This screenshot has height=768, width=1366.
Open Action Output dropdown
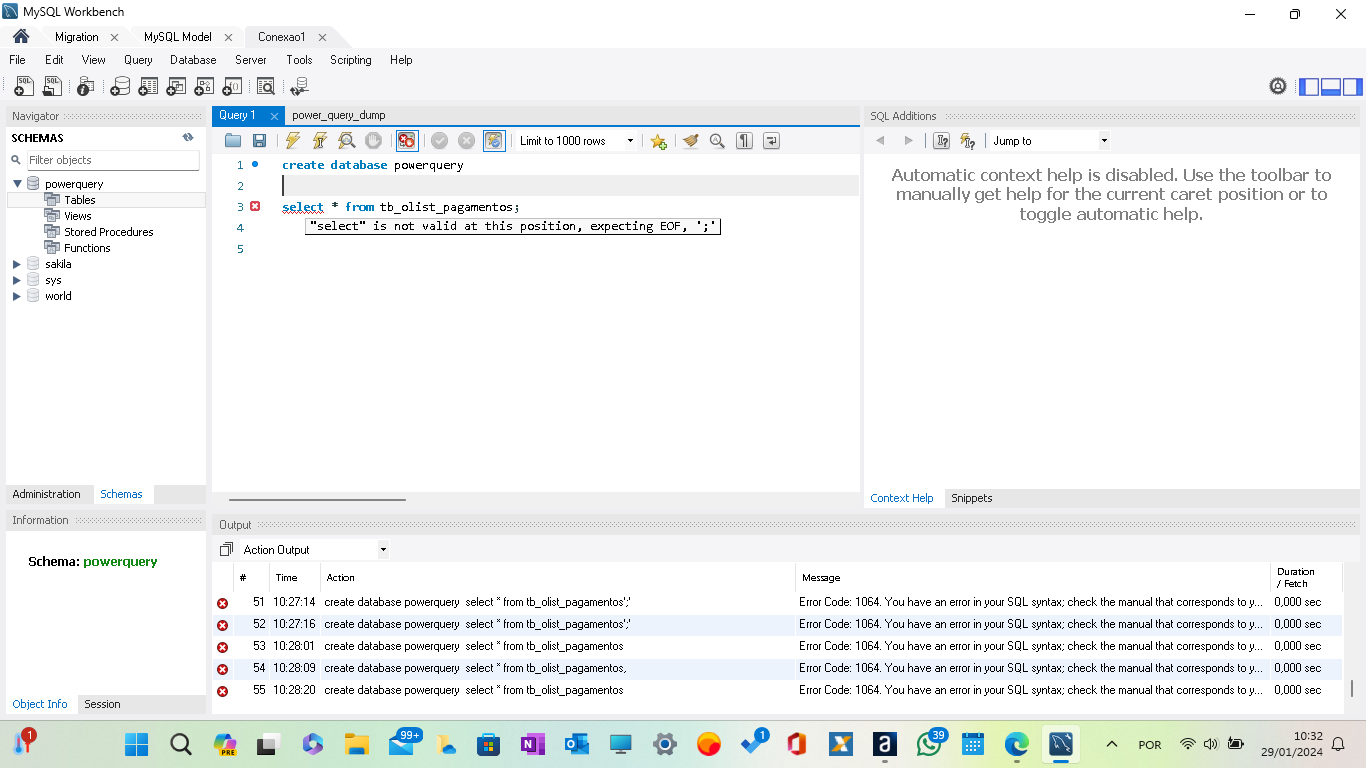pos(314,549)
